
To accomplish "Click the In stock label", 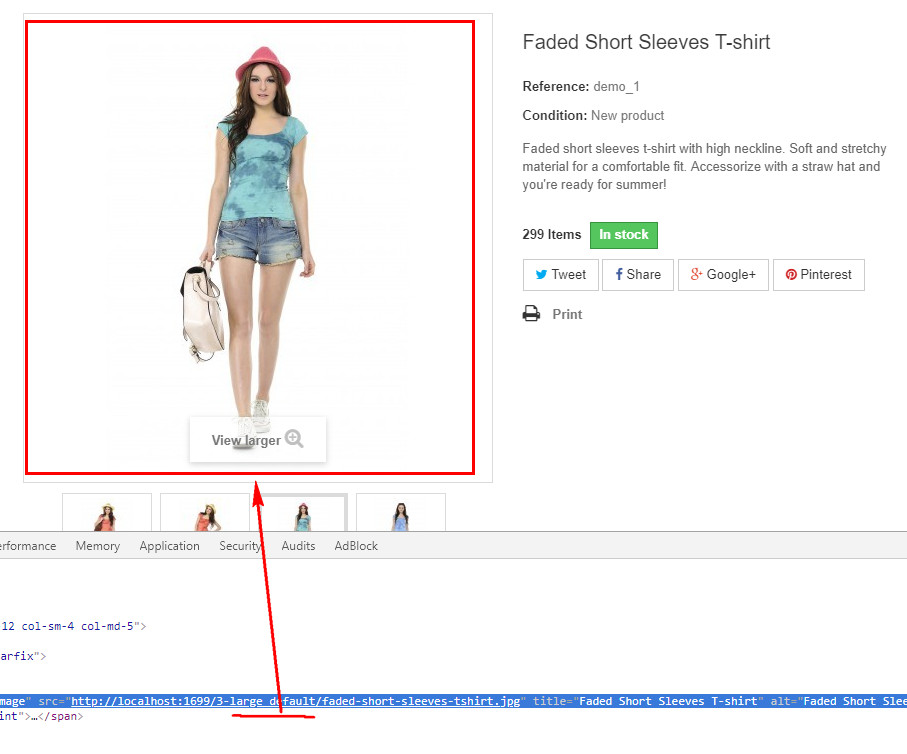I will [x=624, y=235].
